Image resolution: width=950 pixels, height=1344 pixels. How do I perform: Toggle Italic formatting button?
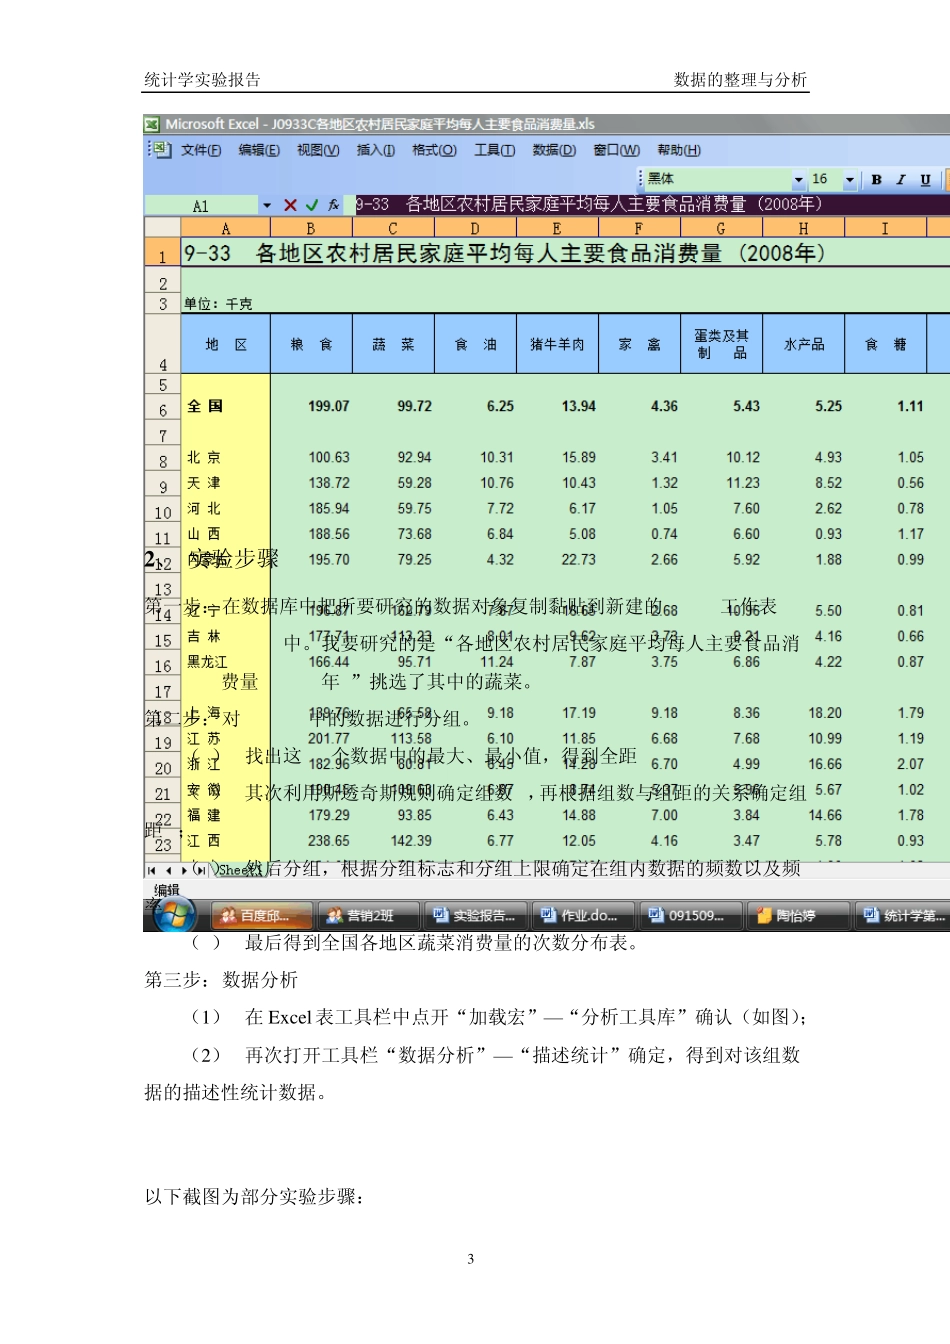[901, 180]
